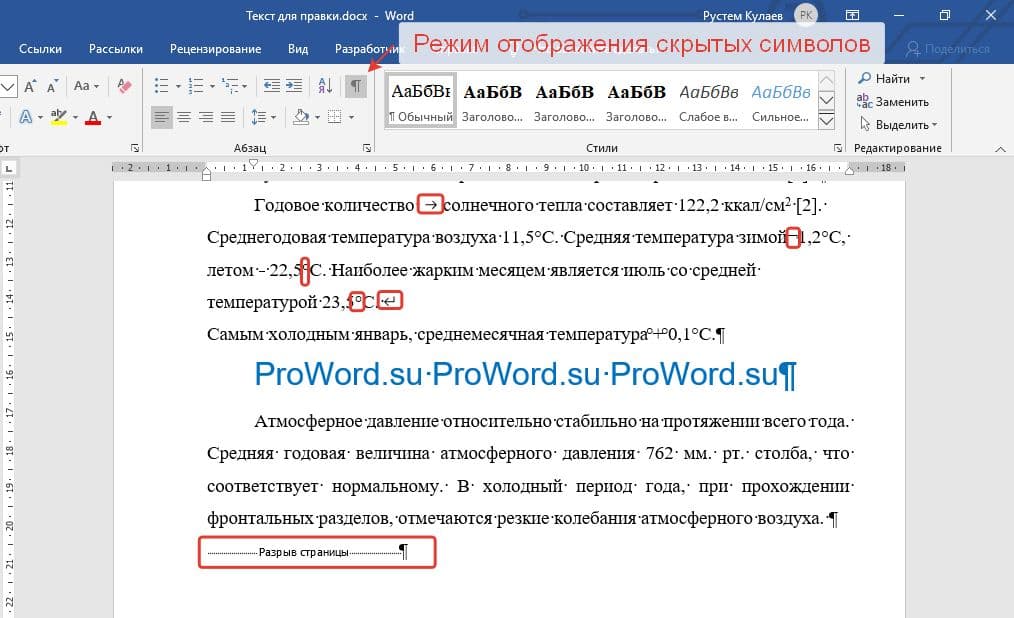The height and width of the screenshot is (618, 1014).
Task: Click the Justify alignment icon
Action: point(229,117)
